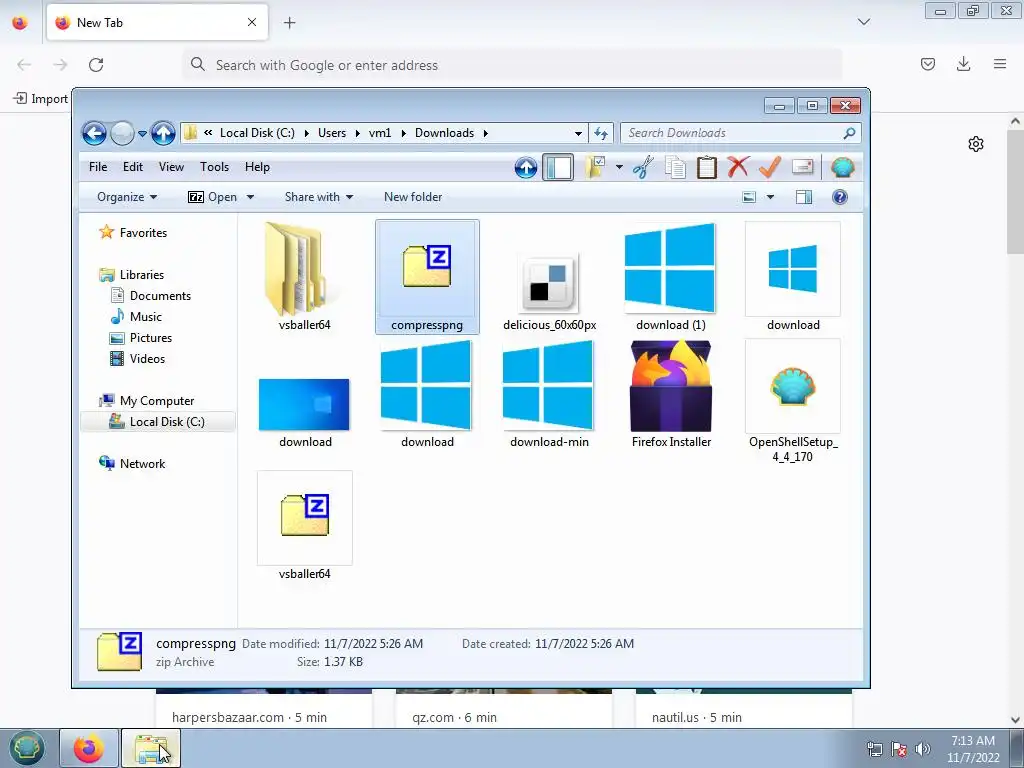Open the View menu
This screenshot has width=1024, height=768.
pos(171,167)
